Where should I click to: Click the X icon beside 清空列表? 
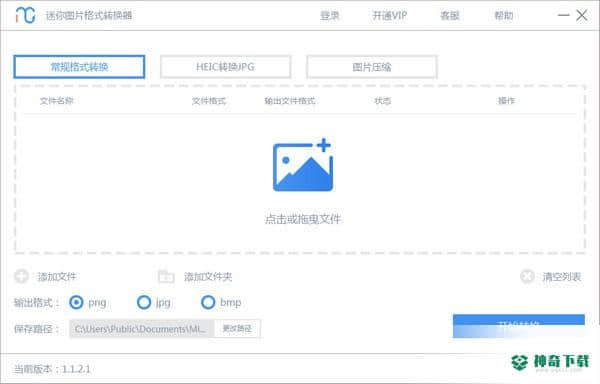(527, 276)
